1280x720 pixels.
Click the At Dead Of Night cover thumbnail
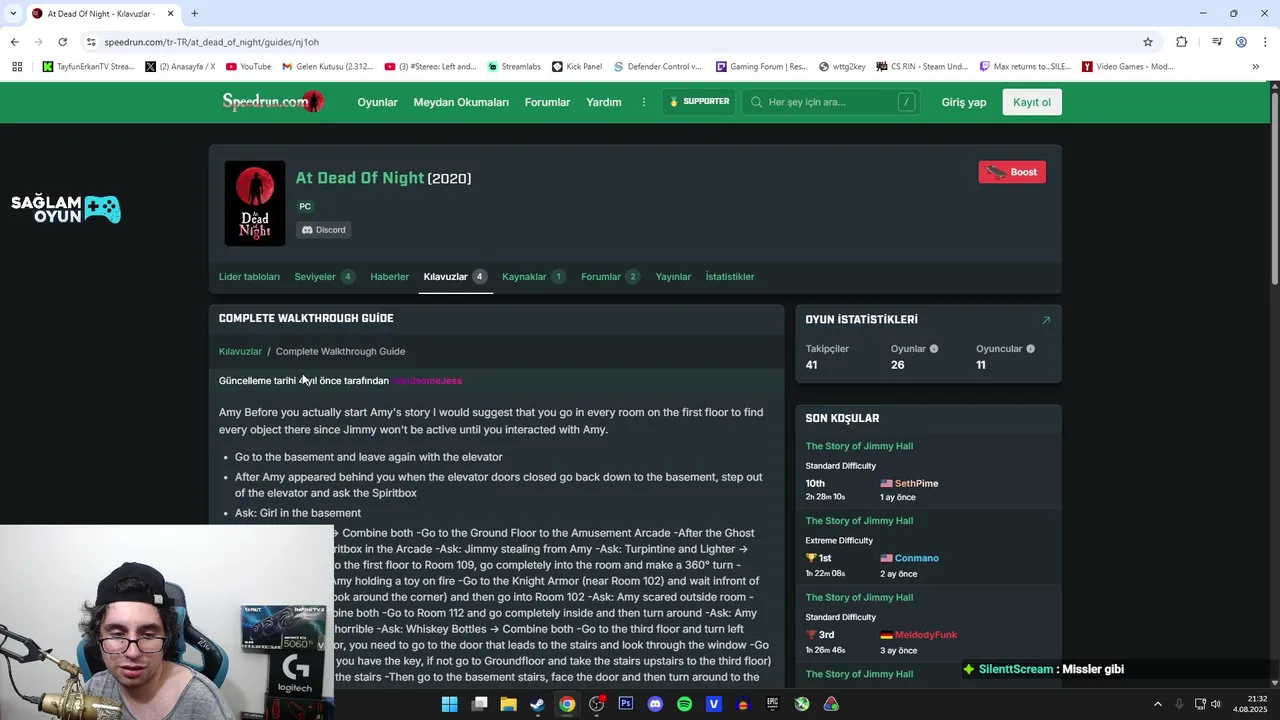pyautogui.click(x=255, y=203)
